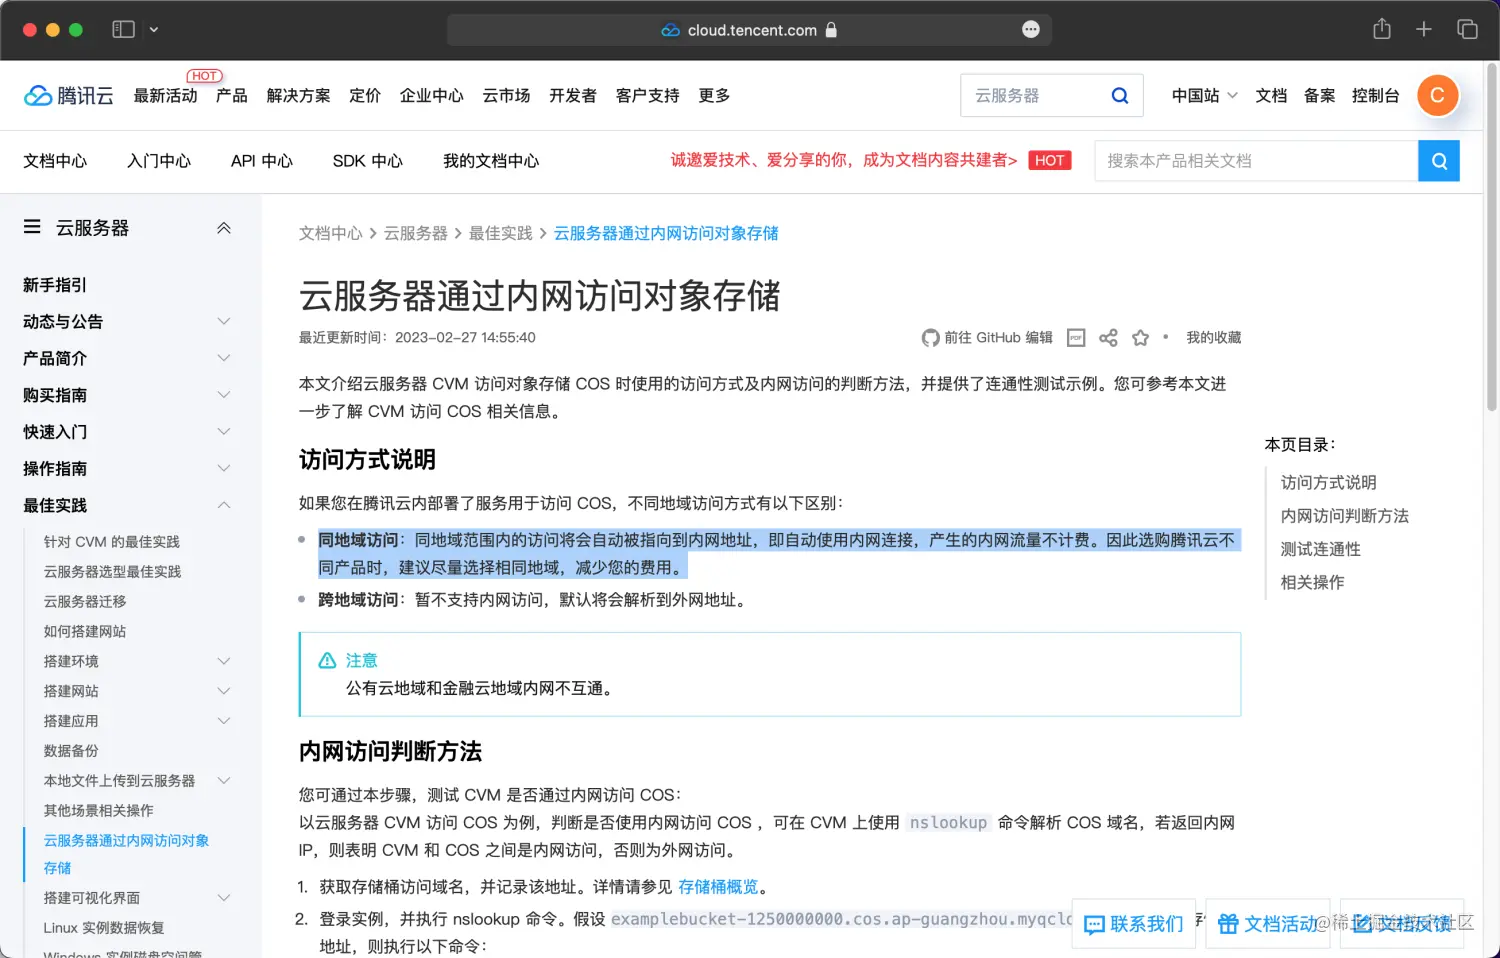Viewport: 1500px width, 958px height.
Task: Expand 搭建环境 subsection
Action: tap(224, 661)
